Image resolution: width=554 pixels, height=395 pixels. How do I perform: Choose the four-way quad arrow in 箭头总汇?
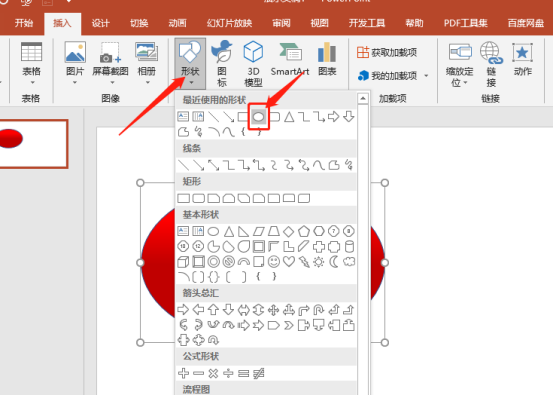point(273,310)
